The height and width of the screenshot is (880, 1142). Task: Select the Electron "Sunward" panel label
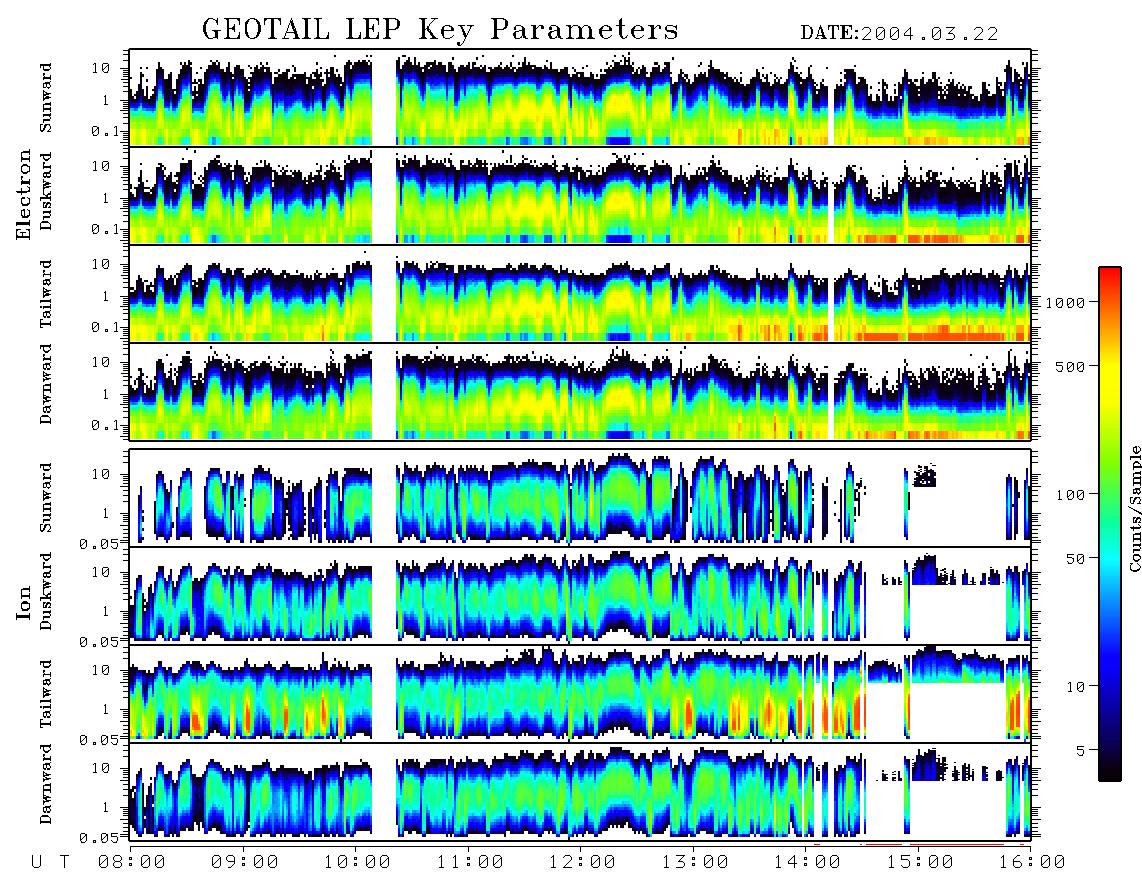[46, 98]
